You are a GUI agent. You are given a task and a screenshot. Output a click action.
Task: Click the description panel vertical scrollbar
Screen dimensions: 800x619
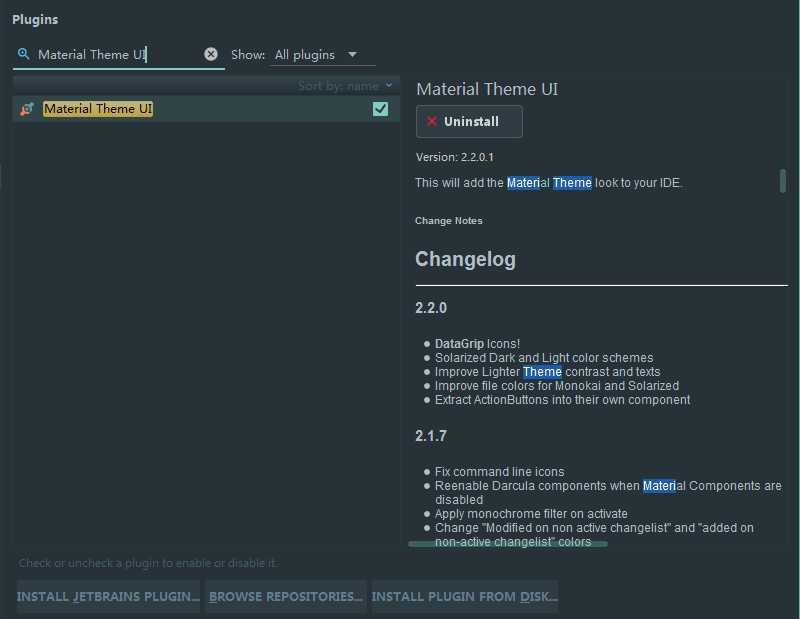pos(783,181)
